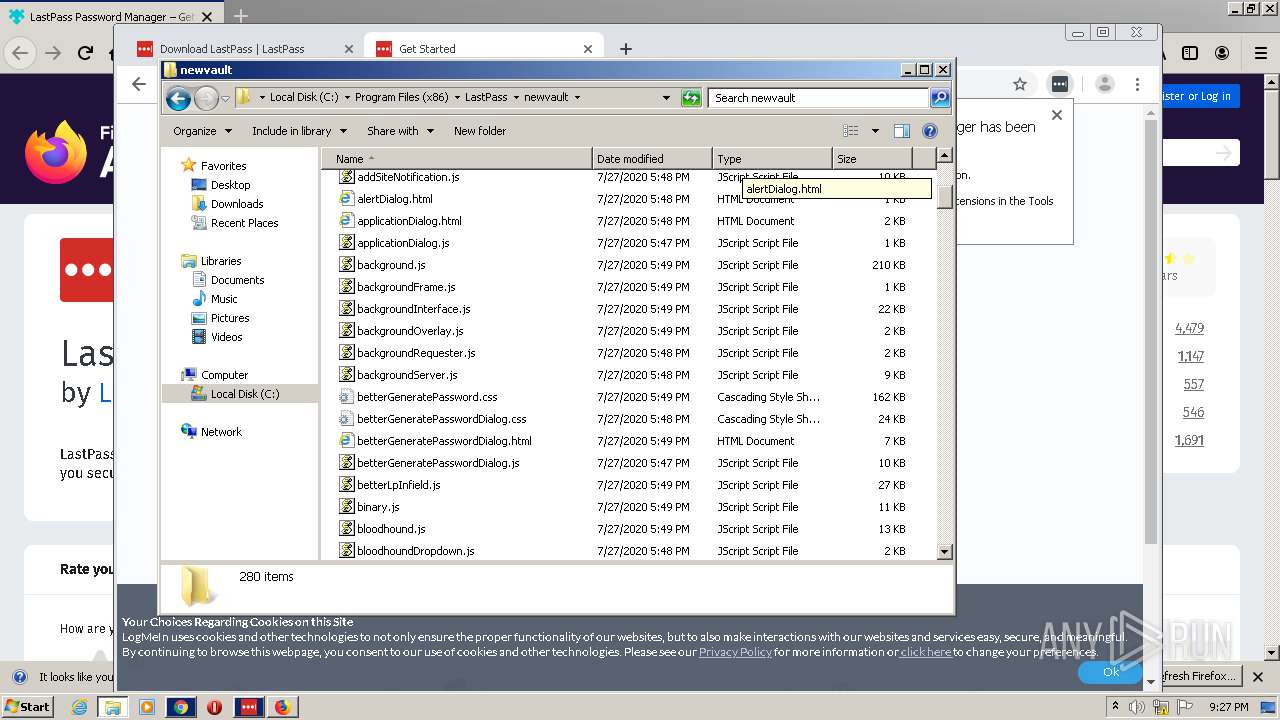Sort files by the Type column
Image resolution: width=1280 pixels, height=720 pixels.
772,159
